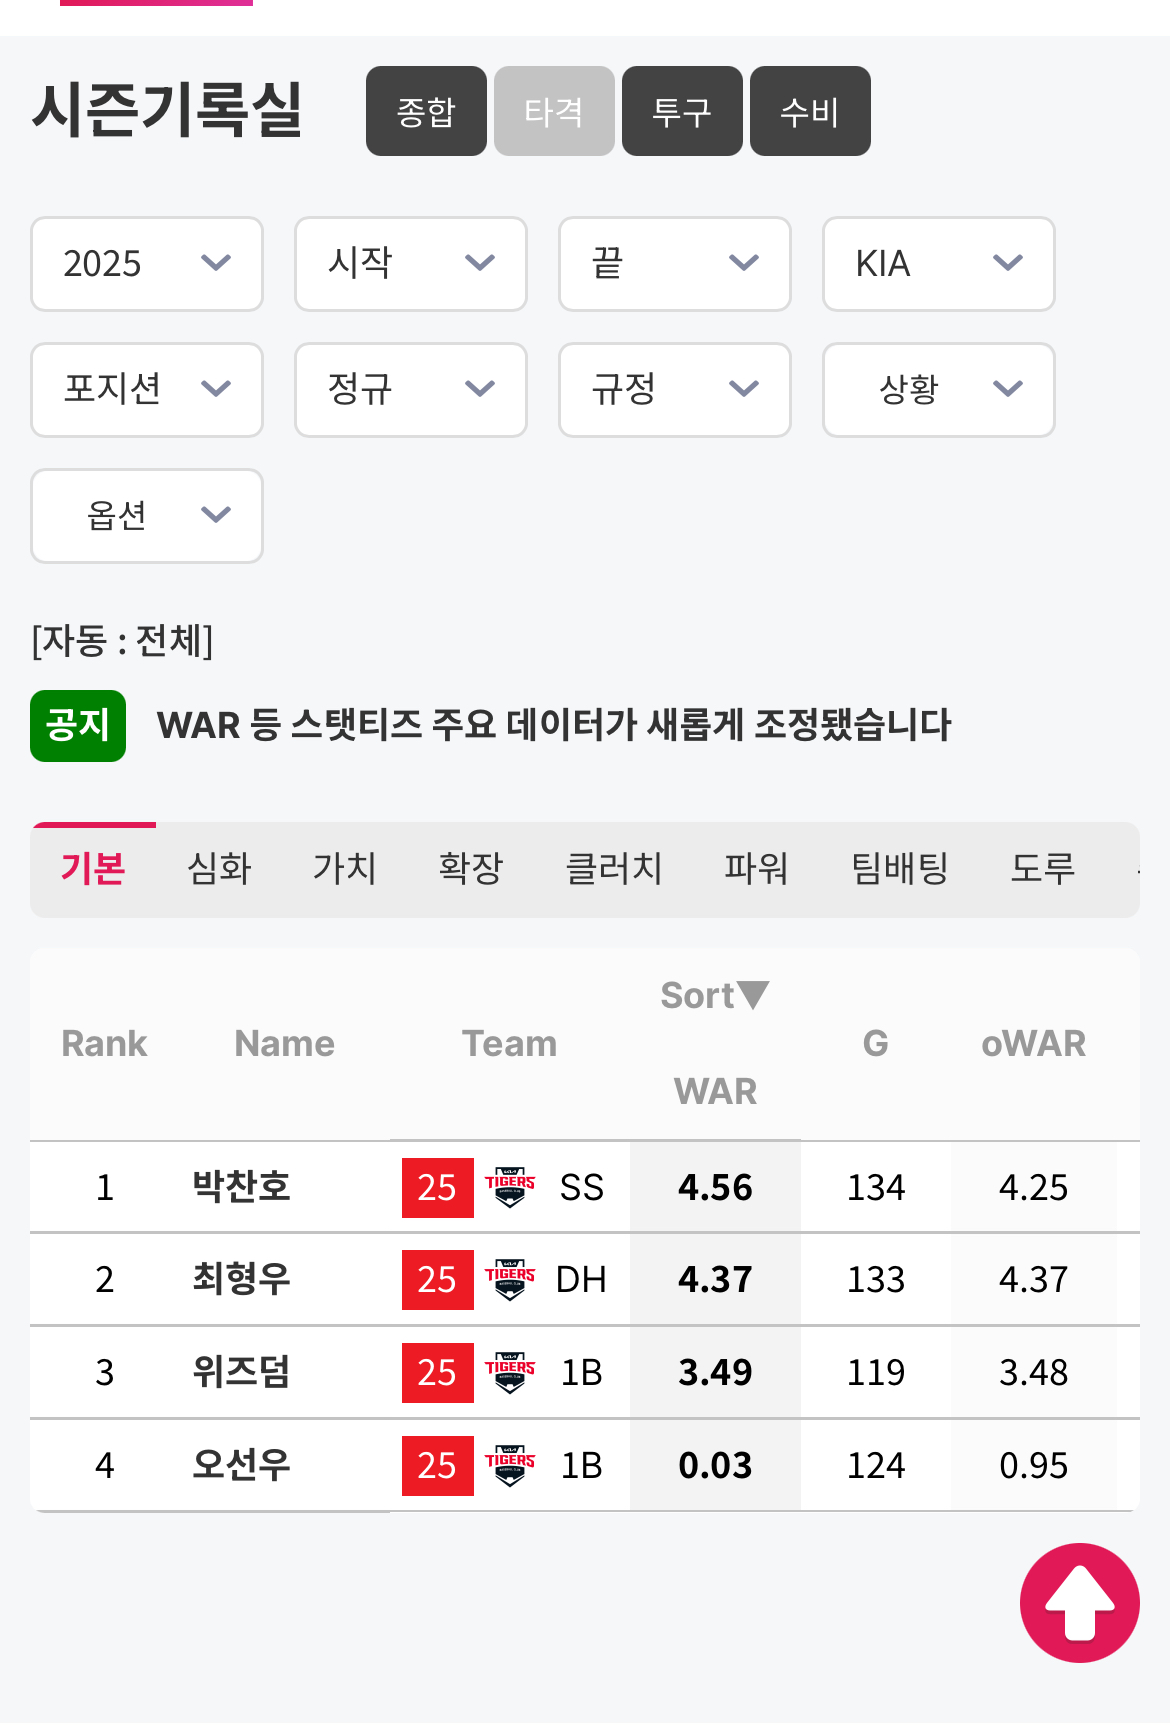Switch to the 클러치 stats tab
1170x1727 pixels.
(613, 868)
